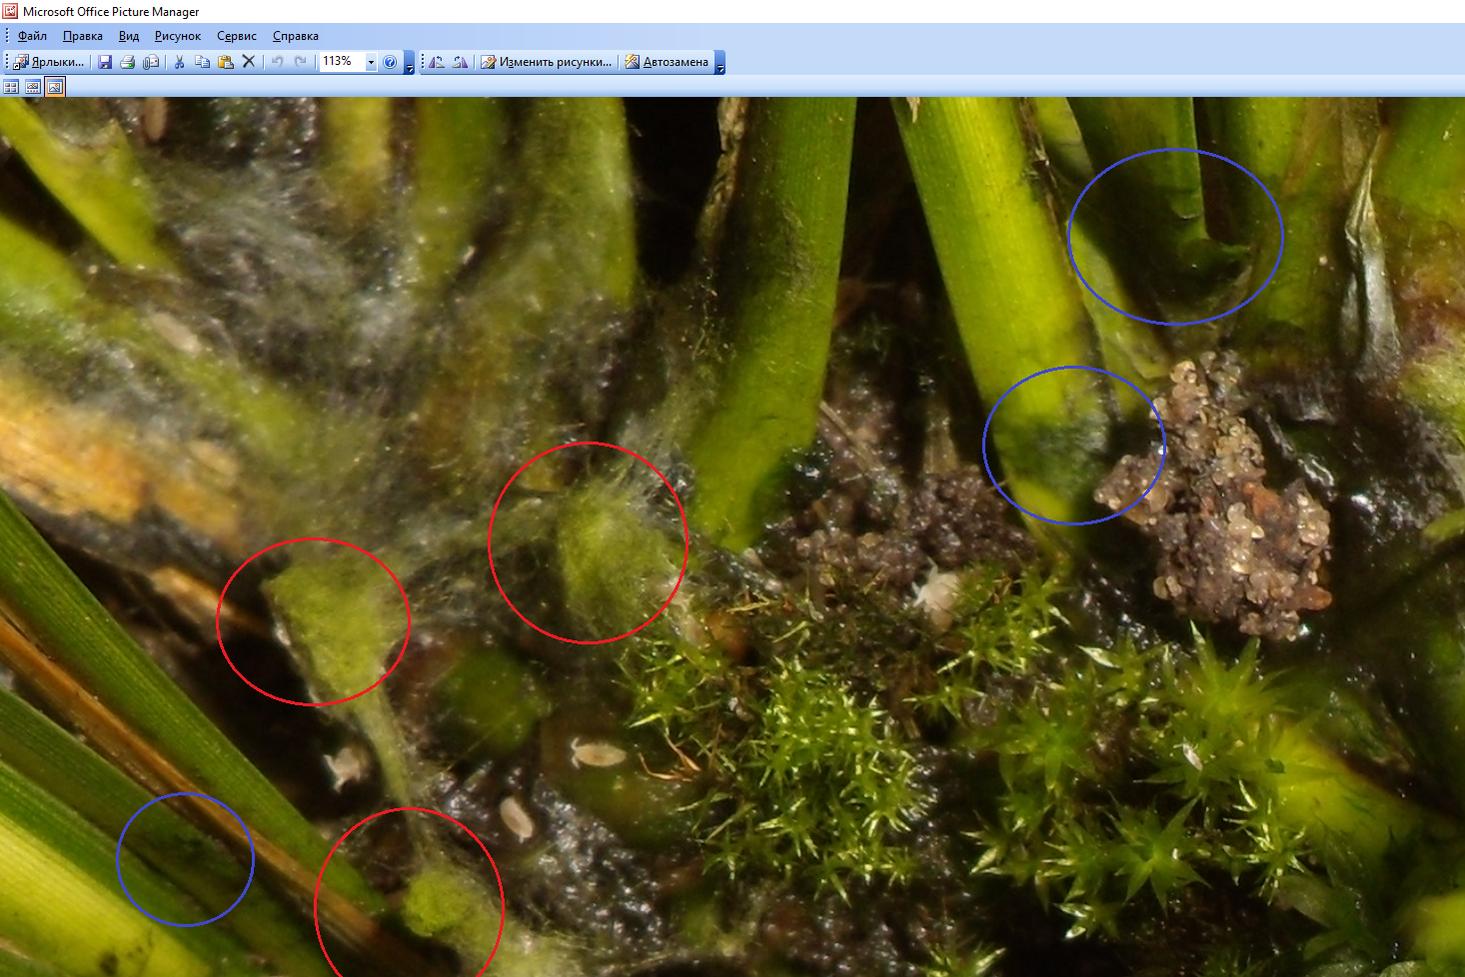The width and height of the screenshot is (1465, 977).
Task: Rotate picture right (clockwise) icon
Action: point(459,62)
